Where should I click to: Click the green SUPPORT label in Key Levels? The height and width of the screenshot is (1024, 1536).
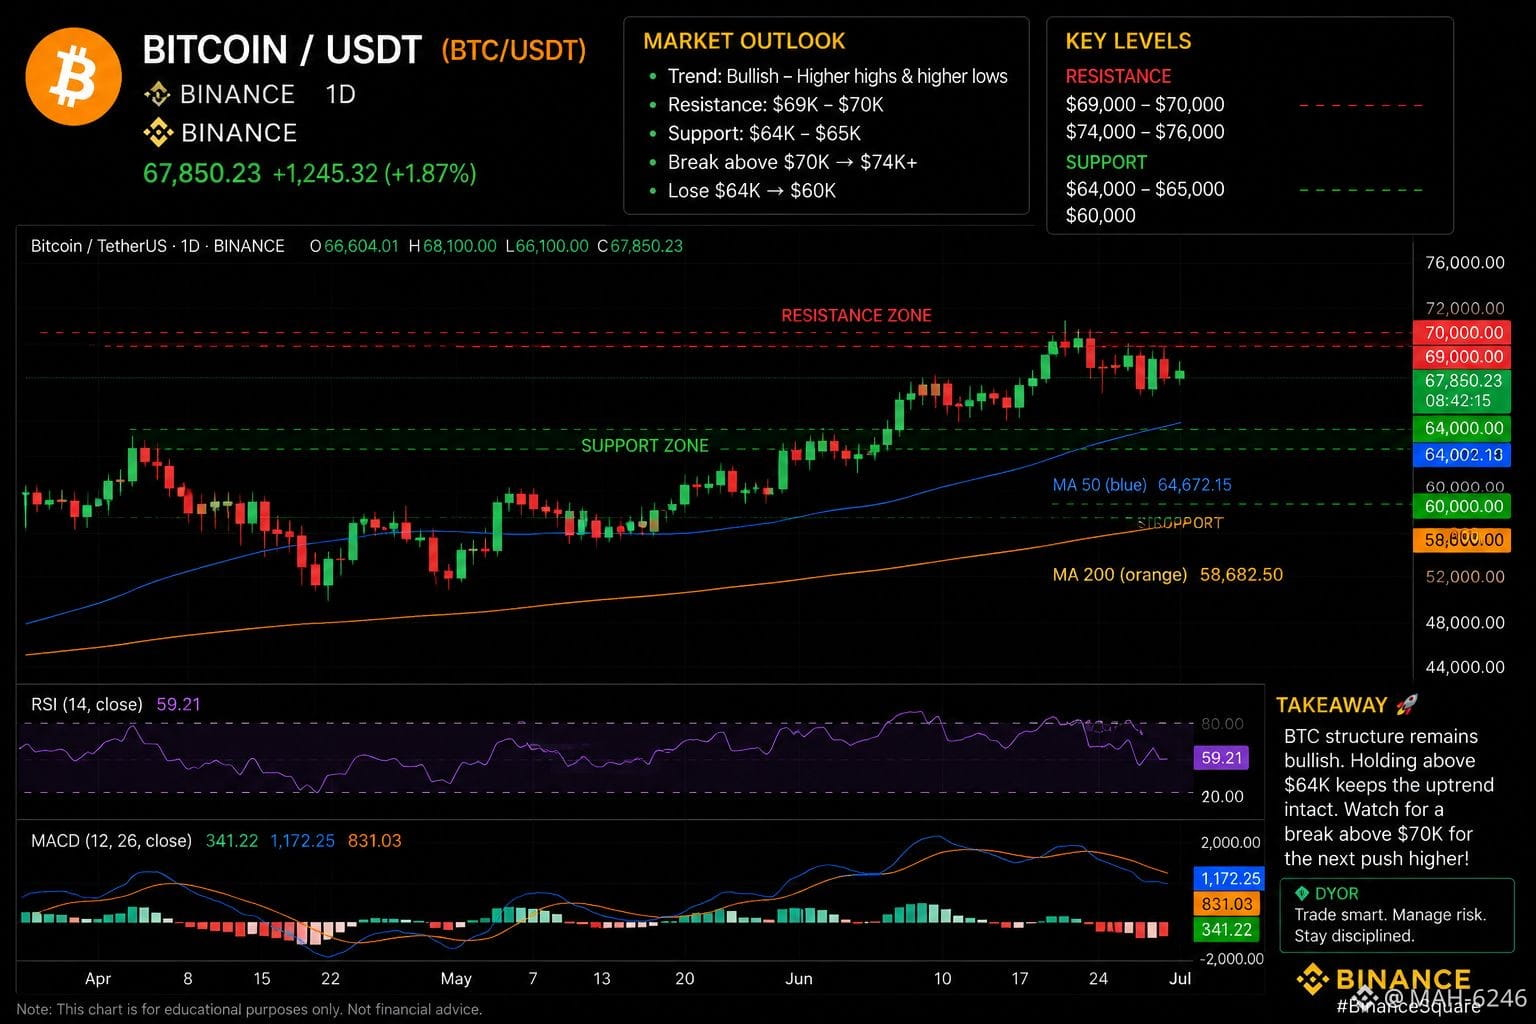tap(1106, 162)
